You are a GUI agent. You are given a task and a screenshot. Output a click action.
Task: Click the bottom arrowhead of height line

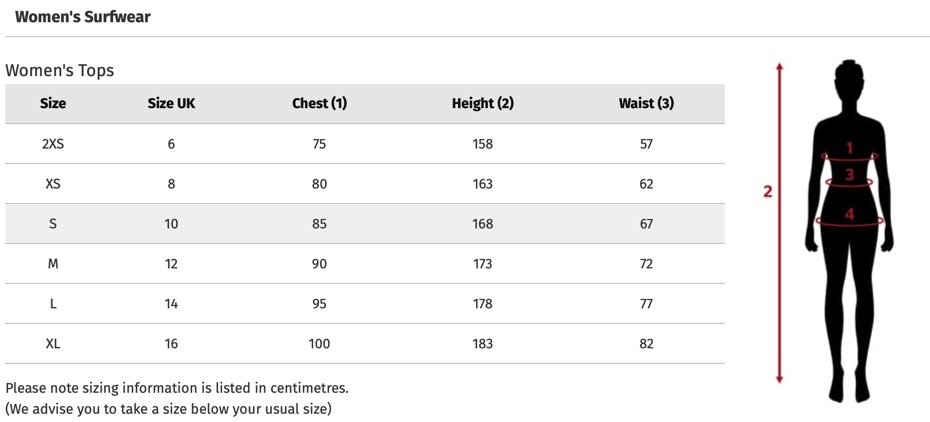779,379
